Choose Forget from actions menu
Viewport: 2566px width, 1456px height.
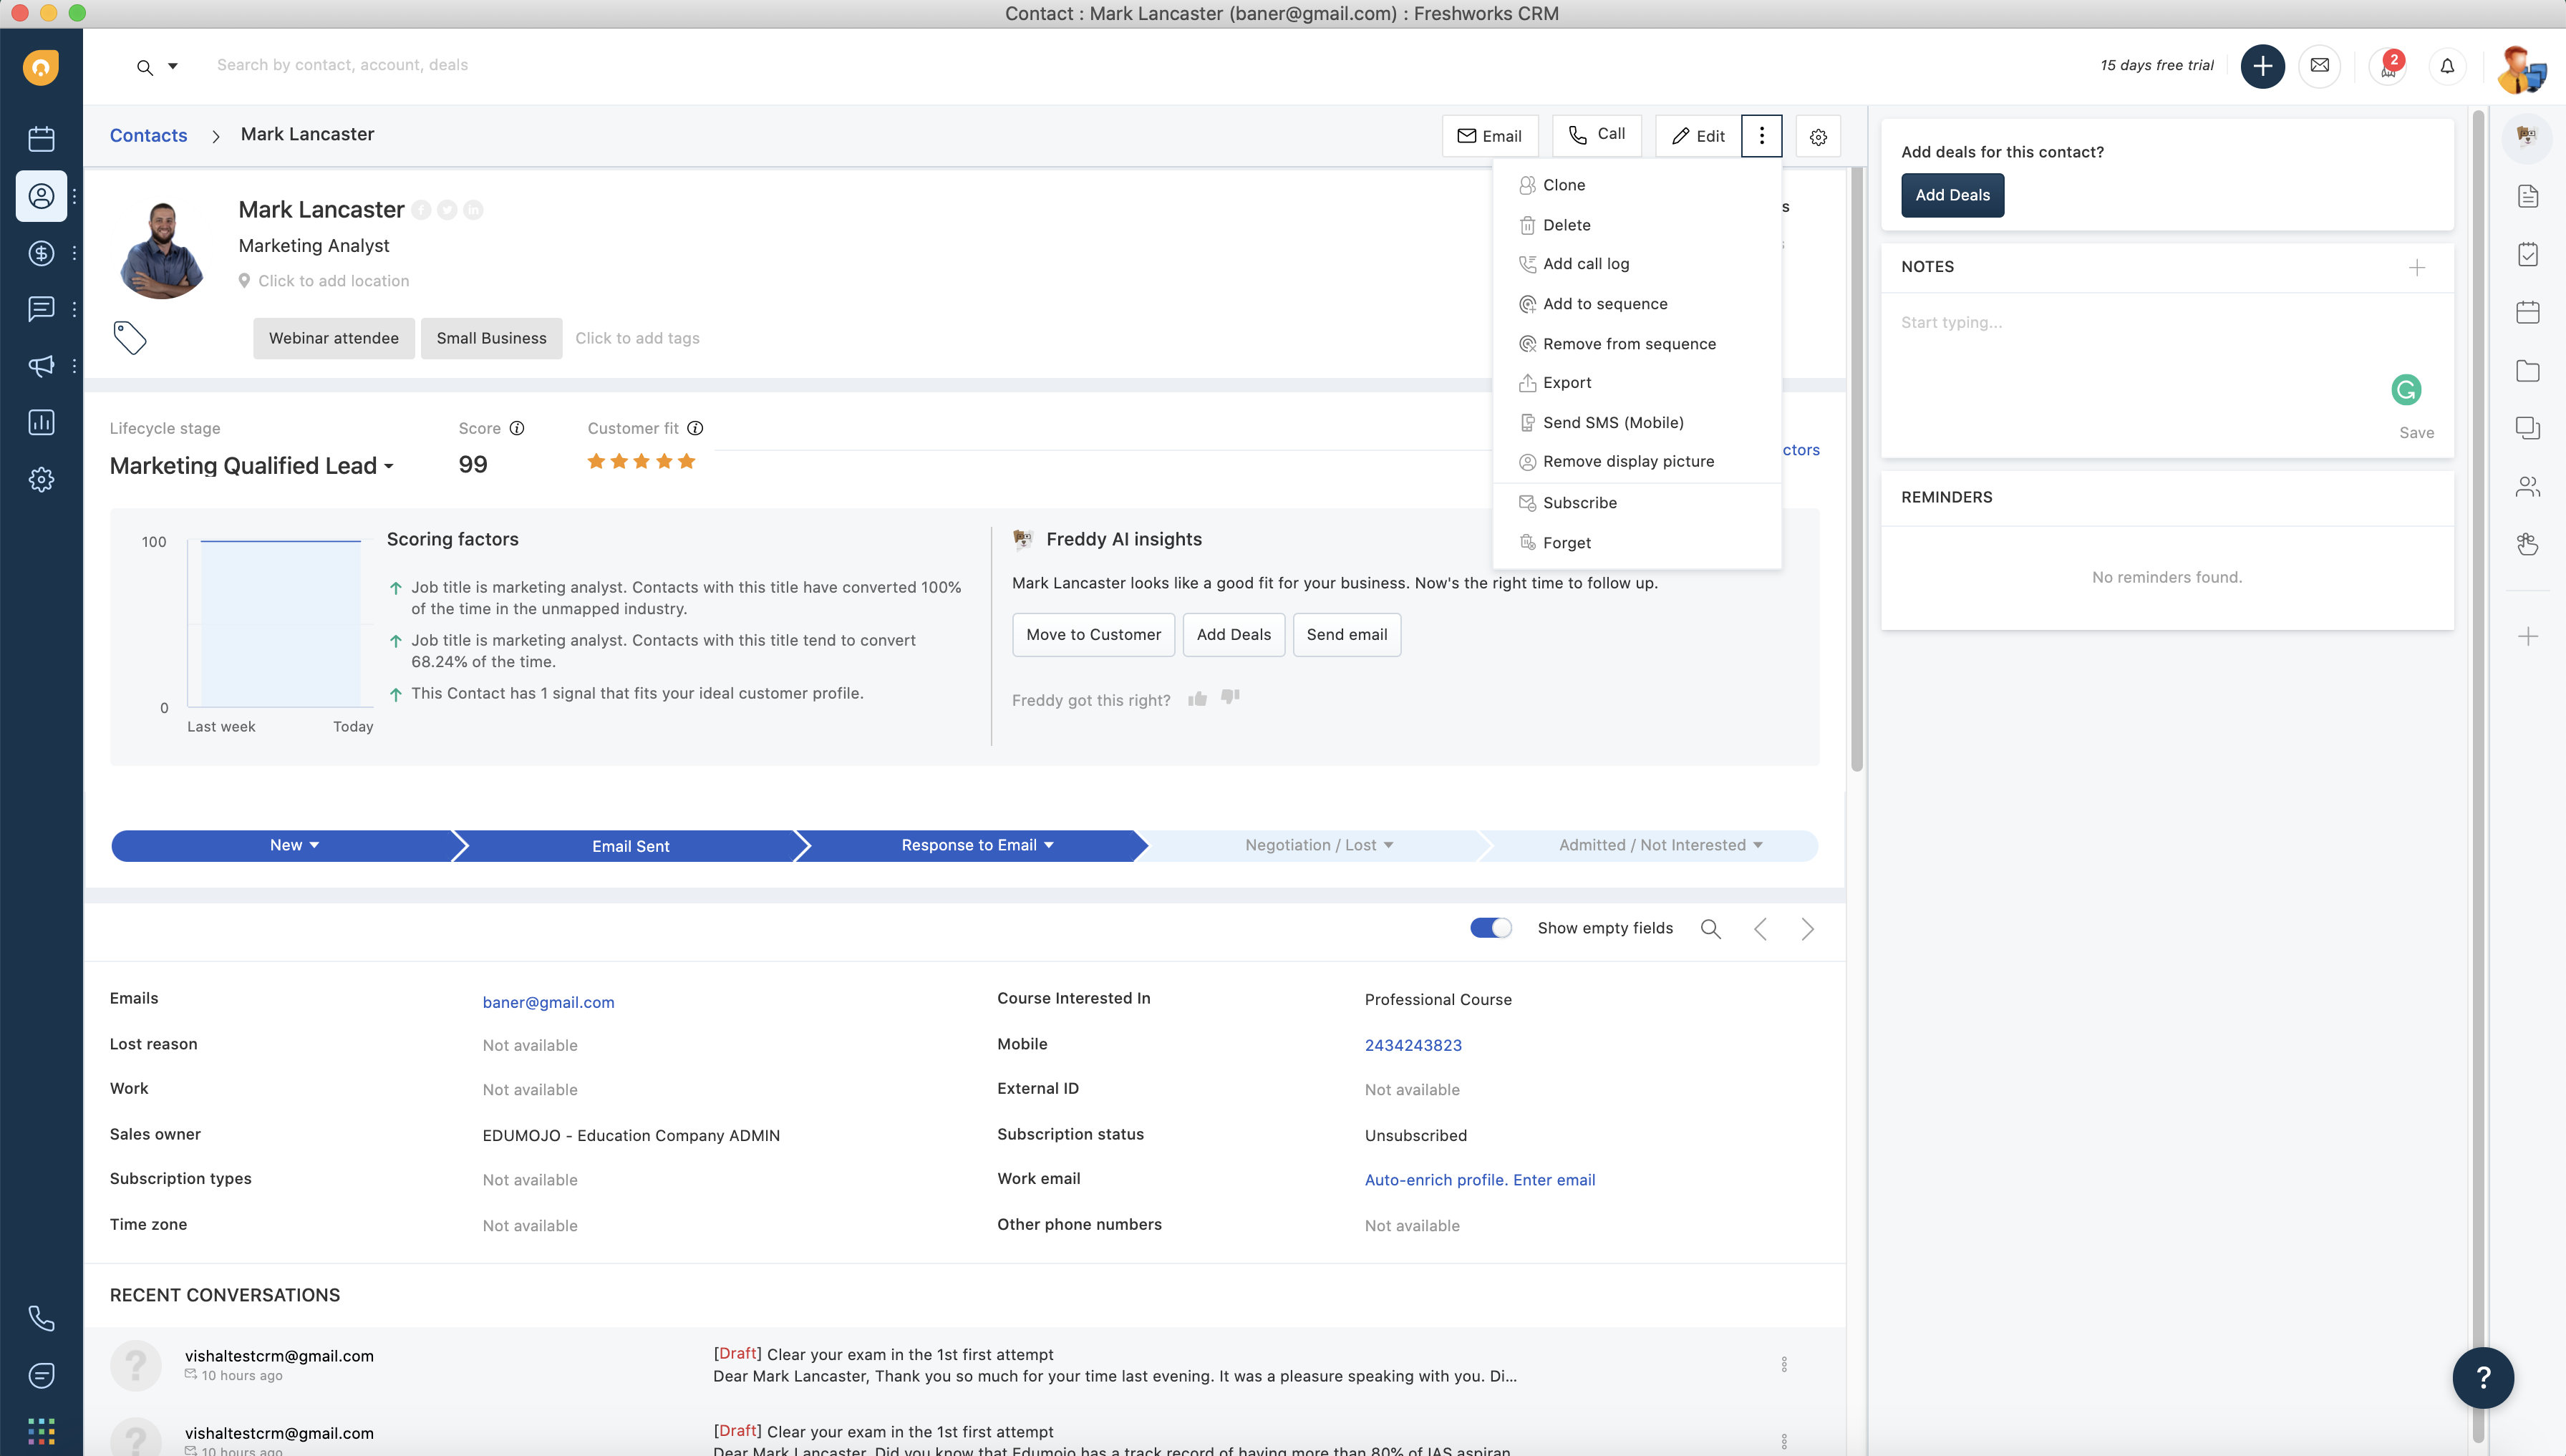1636,543
